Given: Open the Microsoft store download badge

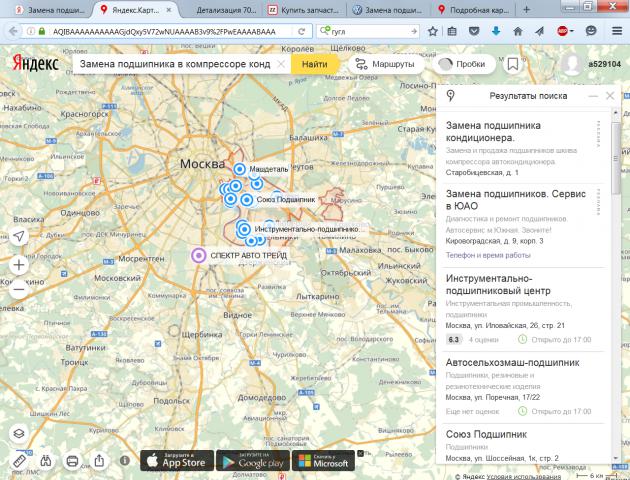Looking at the screenshot, I should (323, 460).
